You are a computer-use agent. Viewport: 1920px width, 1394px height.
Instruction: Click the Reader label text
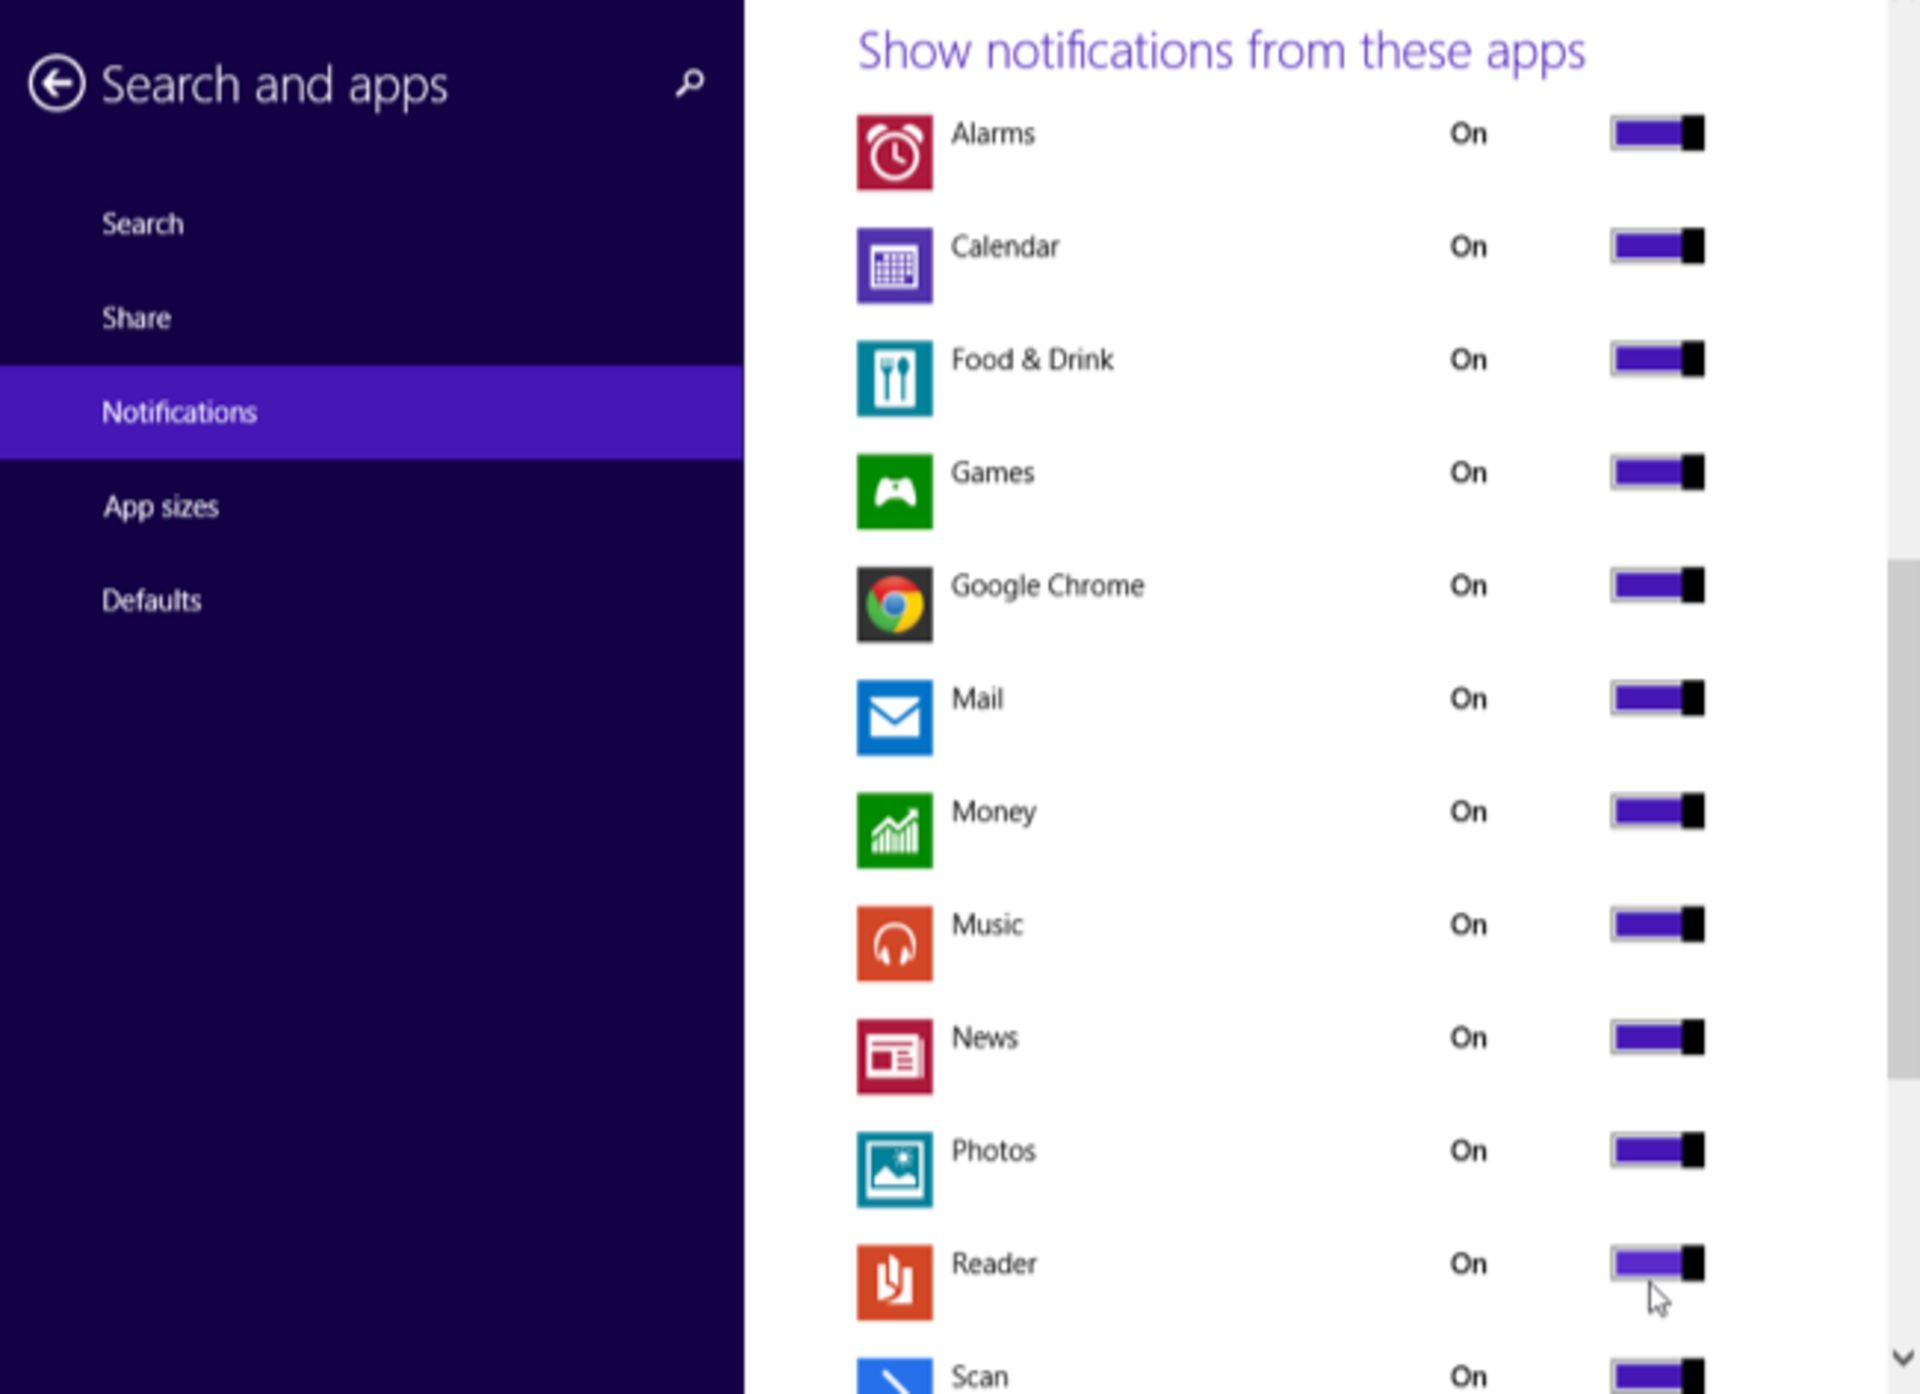tap(994, 1263)
